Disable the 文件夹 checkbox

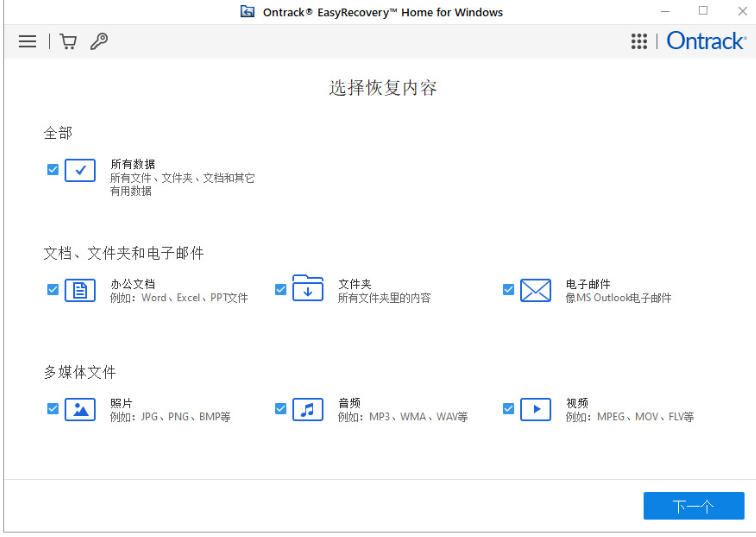[x=281, y=290]
